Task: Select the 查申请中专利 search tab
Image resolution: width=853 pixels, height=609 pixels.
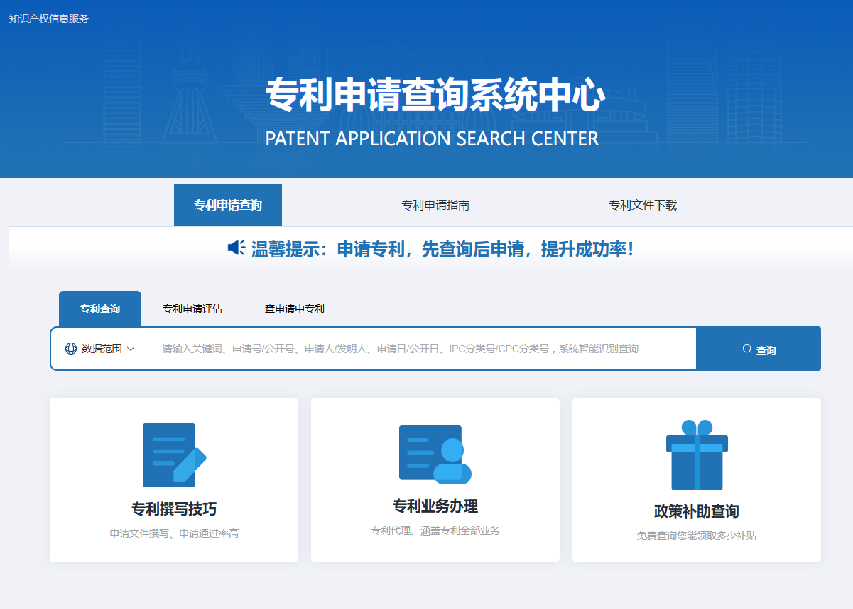Action: (294, 309)
